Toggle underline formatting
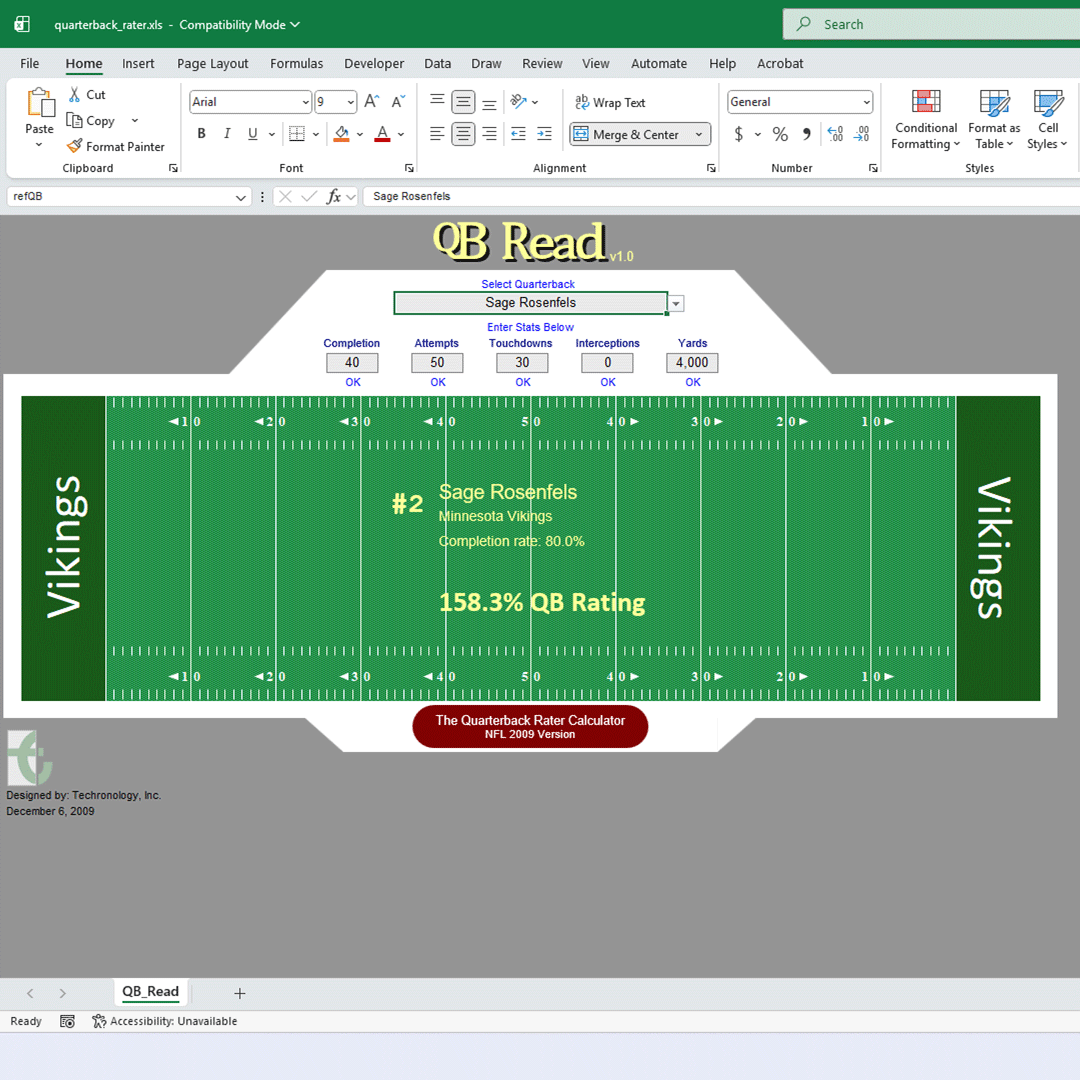The height and width of the screenshot is (1080, 1080). tap(252, 133)
